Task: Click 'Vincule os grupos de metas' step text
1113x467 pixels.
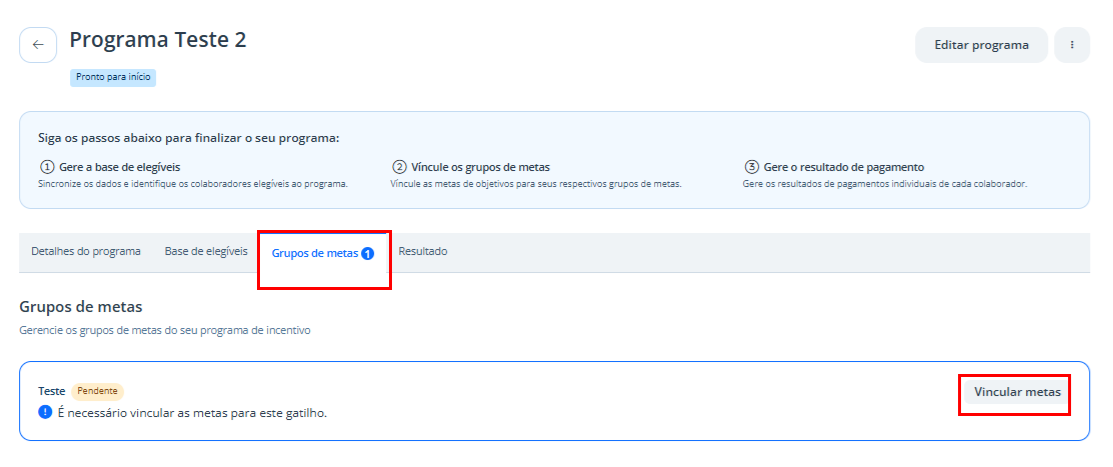Action: pyautogui.click(x=481, y=167)
